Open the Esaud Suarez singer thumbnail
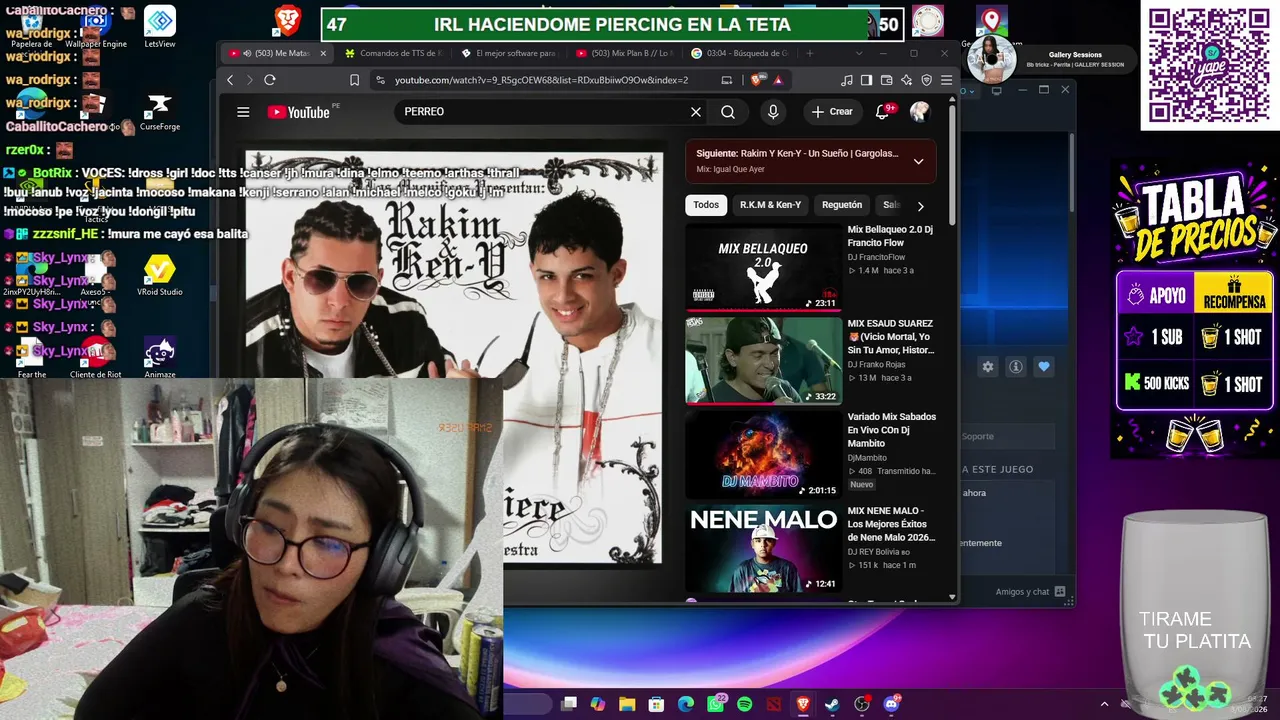The height and width of the screenshot is (720, 1280). coord(763,361)
